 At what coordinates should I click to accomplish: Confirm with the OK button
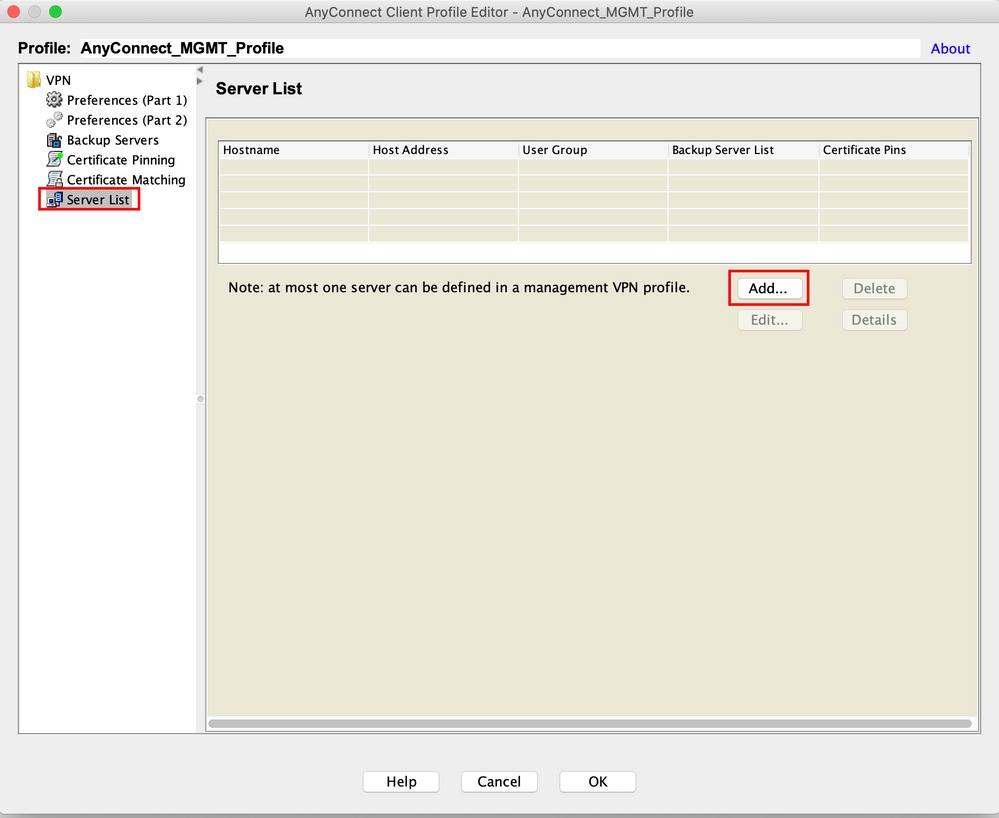click(x=598, y=782)
